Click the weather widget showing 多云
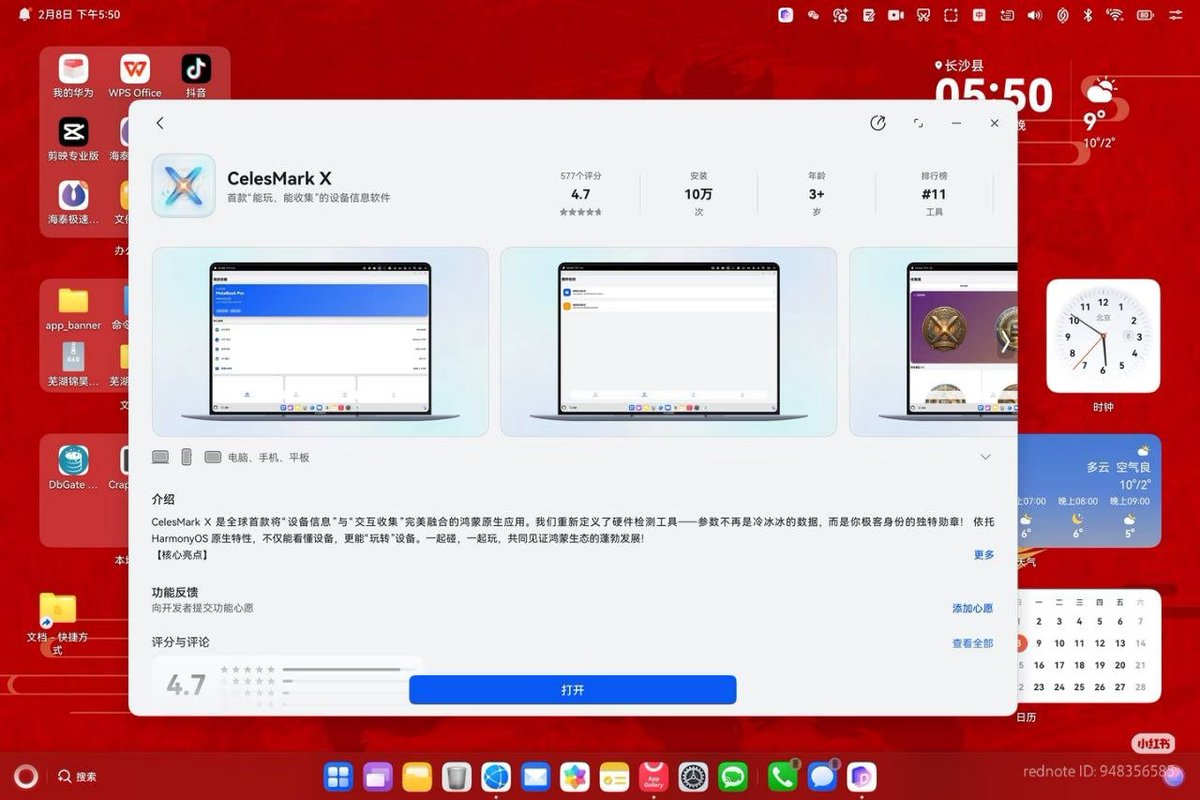 coord(1088,491)
